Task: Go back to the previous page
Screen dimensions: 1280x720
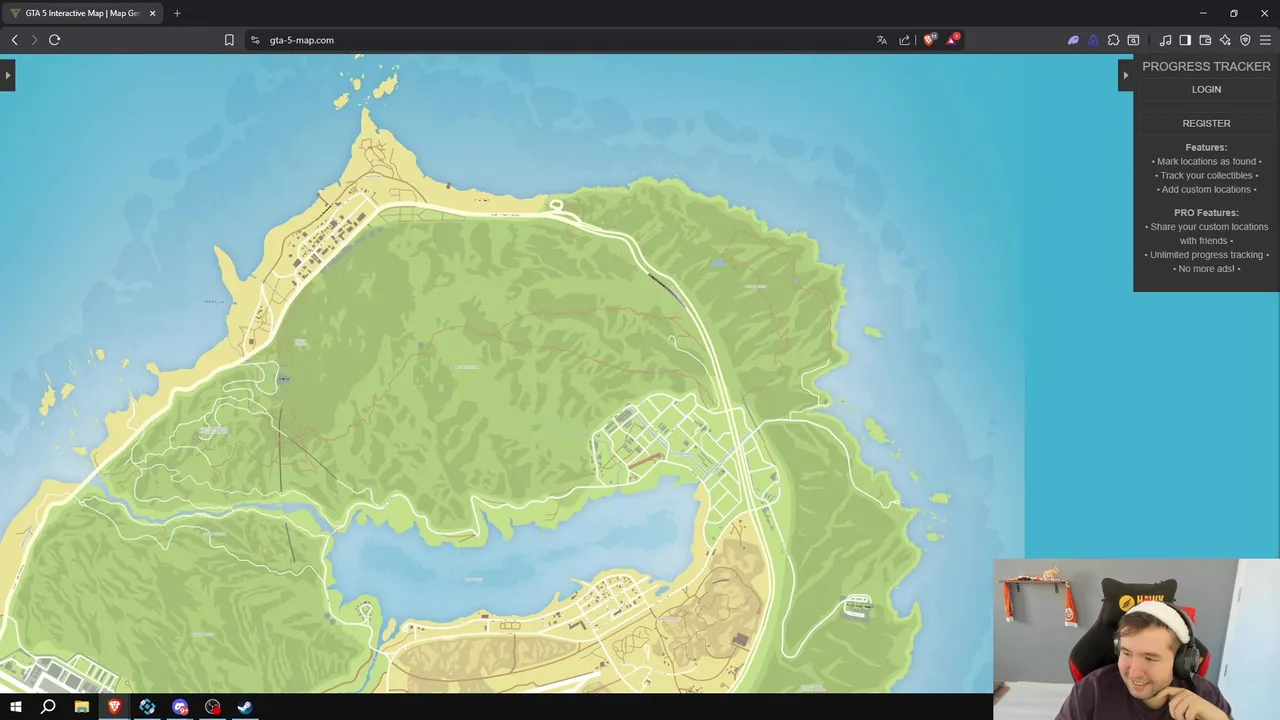Action: (x=15, y=40)
